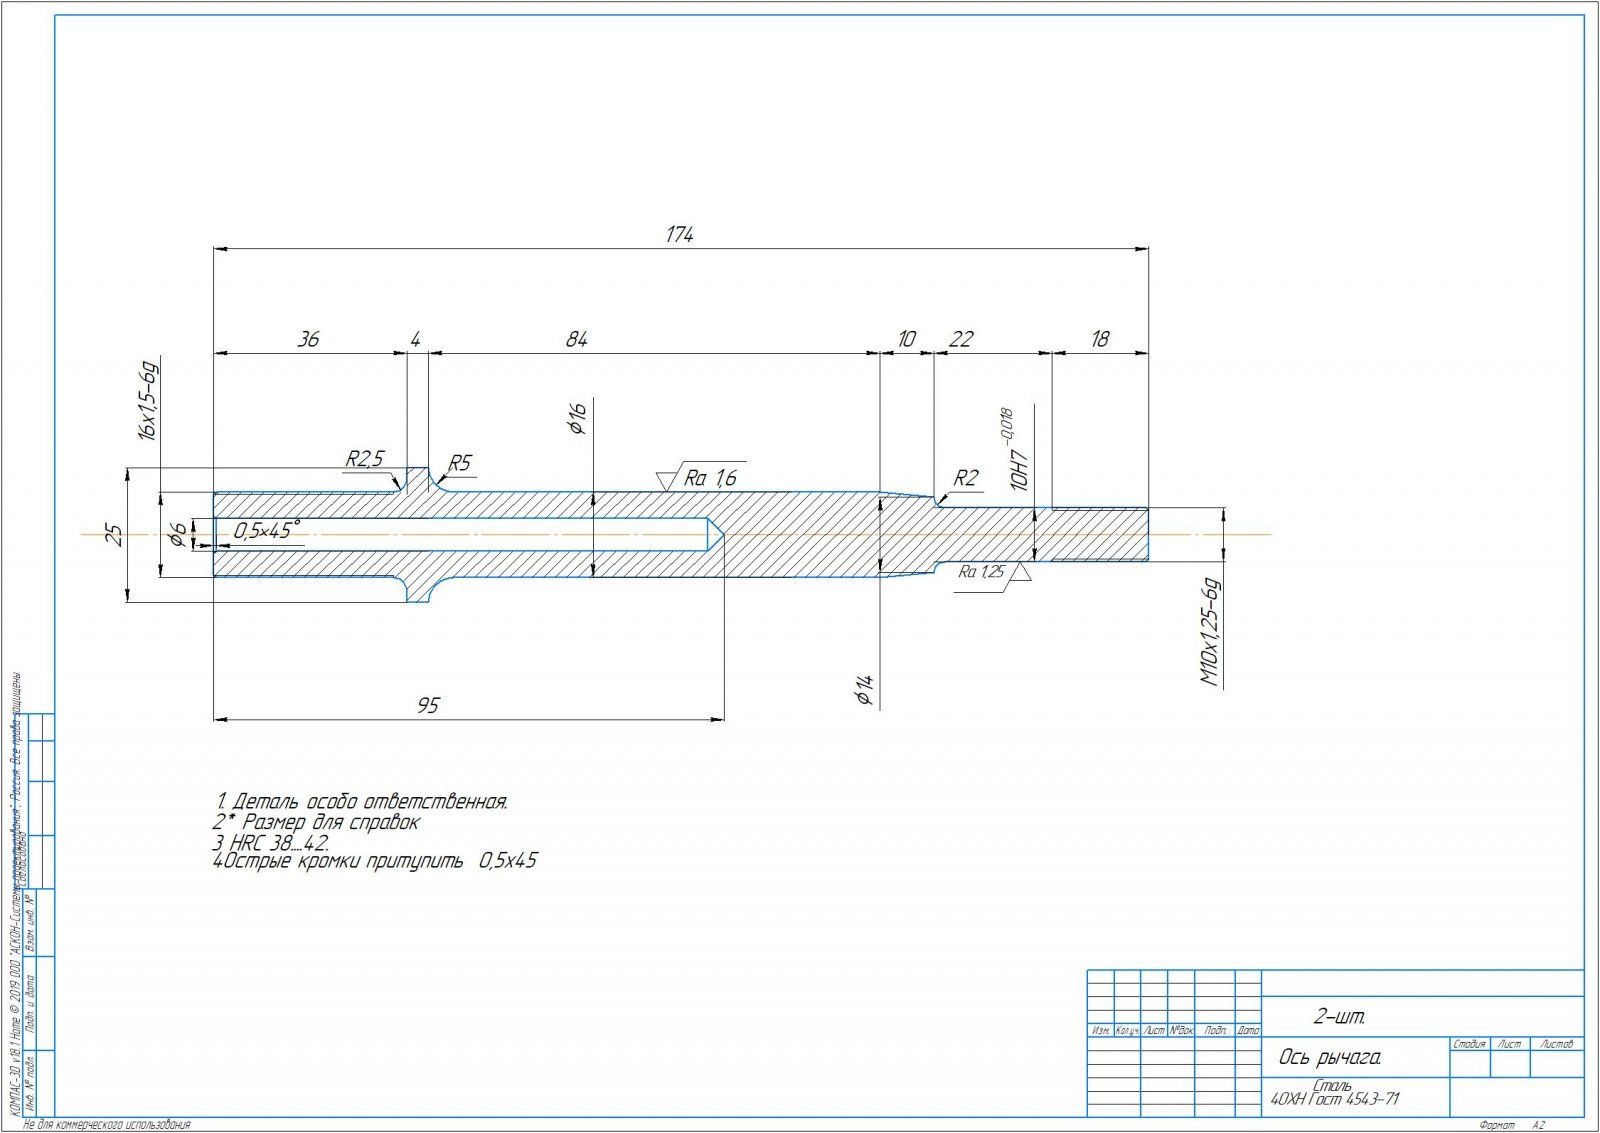Image resolution: width=1600 pixels, height=1133 pixels.
Task: Click the '40ХН Гост 4543-71' material cell
Action: pyautogui.click(x=1335, y=1099)
